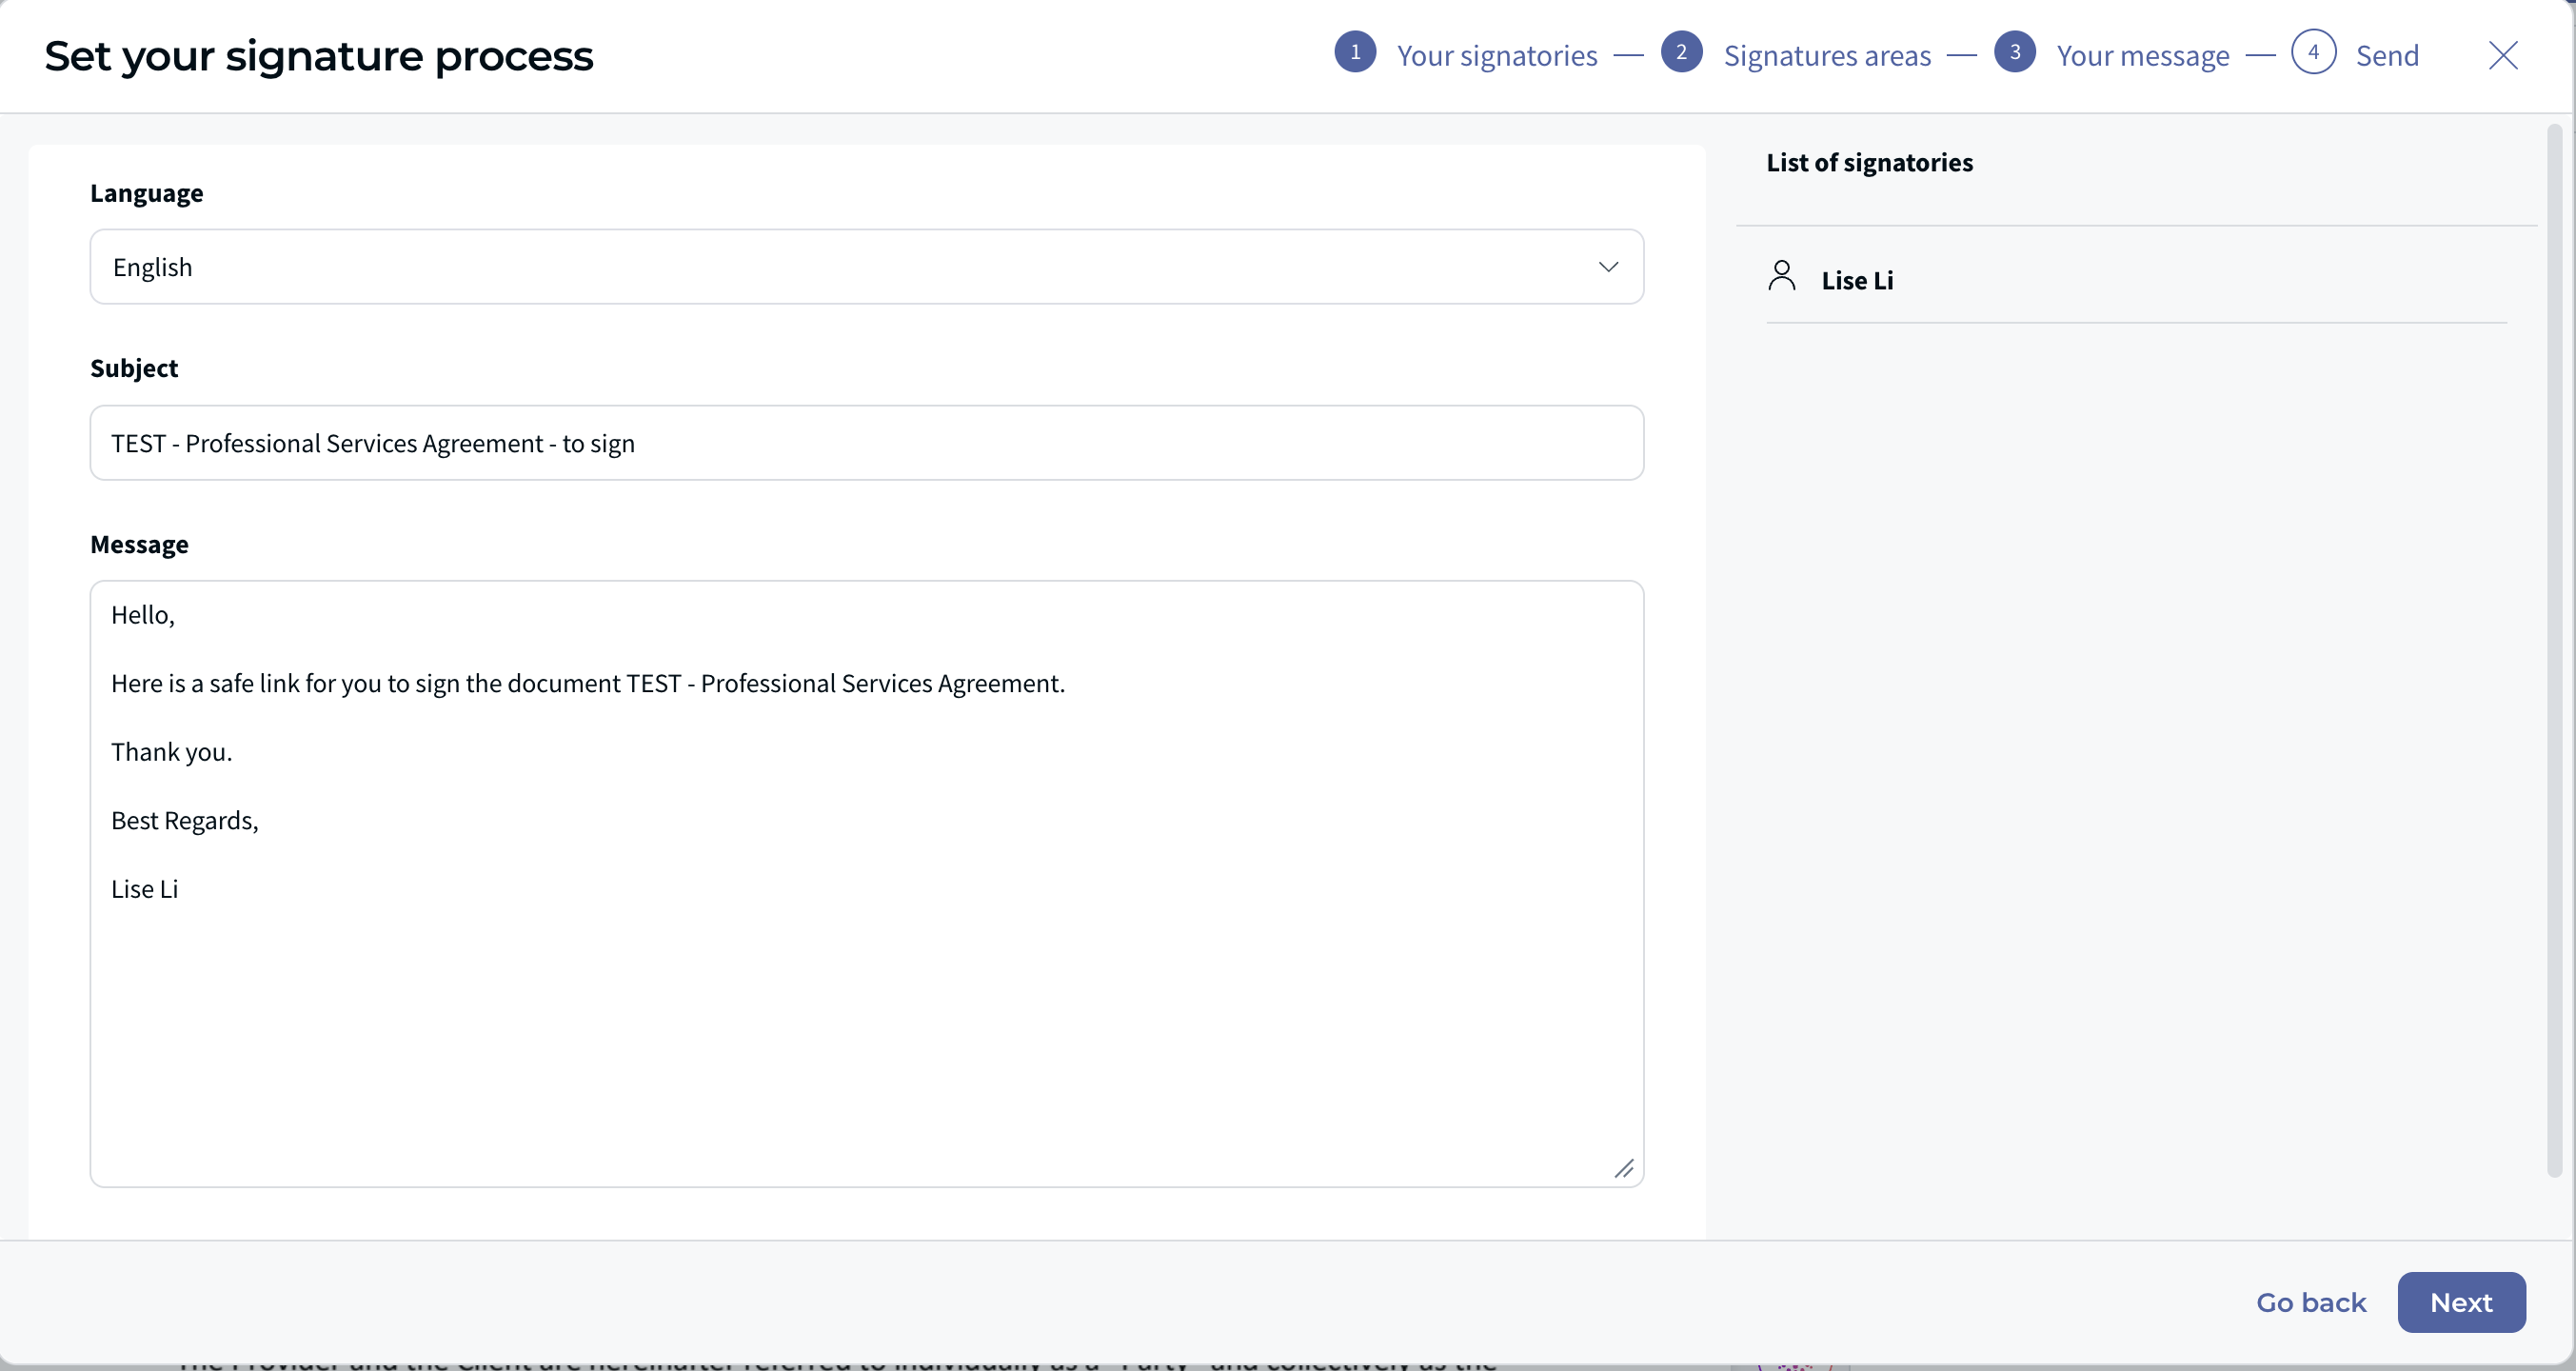Go to the Signatures areas step
Image resolution: width=2576 pixels, height=1371 pixels.
pos(1827,55)
